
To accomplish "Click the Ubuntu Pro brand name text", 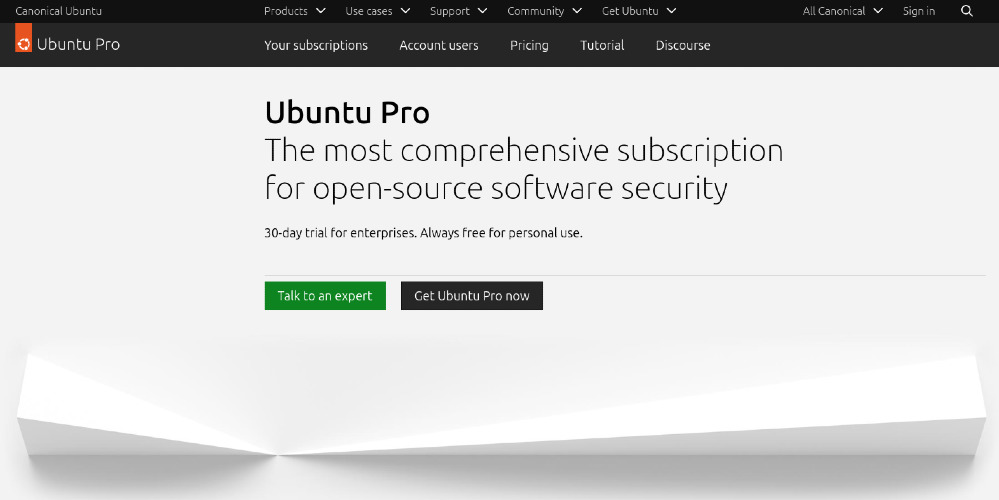I will (78, 44).
